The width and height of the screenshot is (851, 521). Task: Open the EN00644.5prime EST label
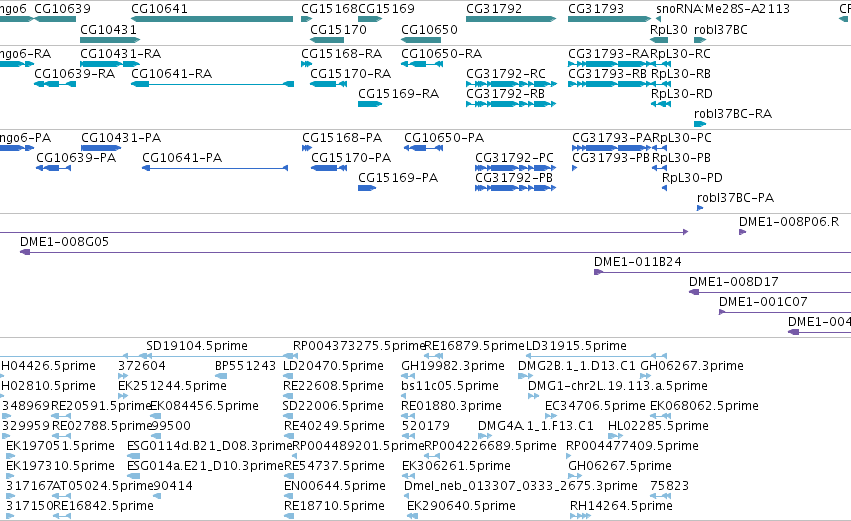334,486
